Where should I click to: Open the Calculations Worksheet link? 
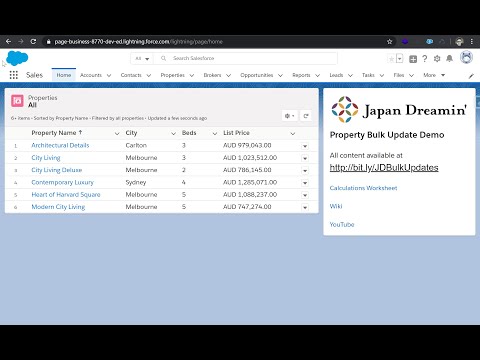[x=363, y=188]
